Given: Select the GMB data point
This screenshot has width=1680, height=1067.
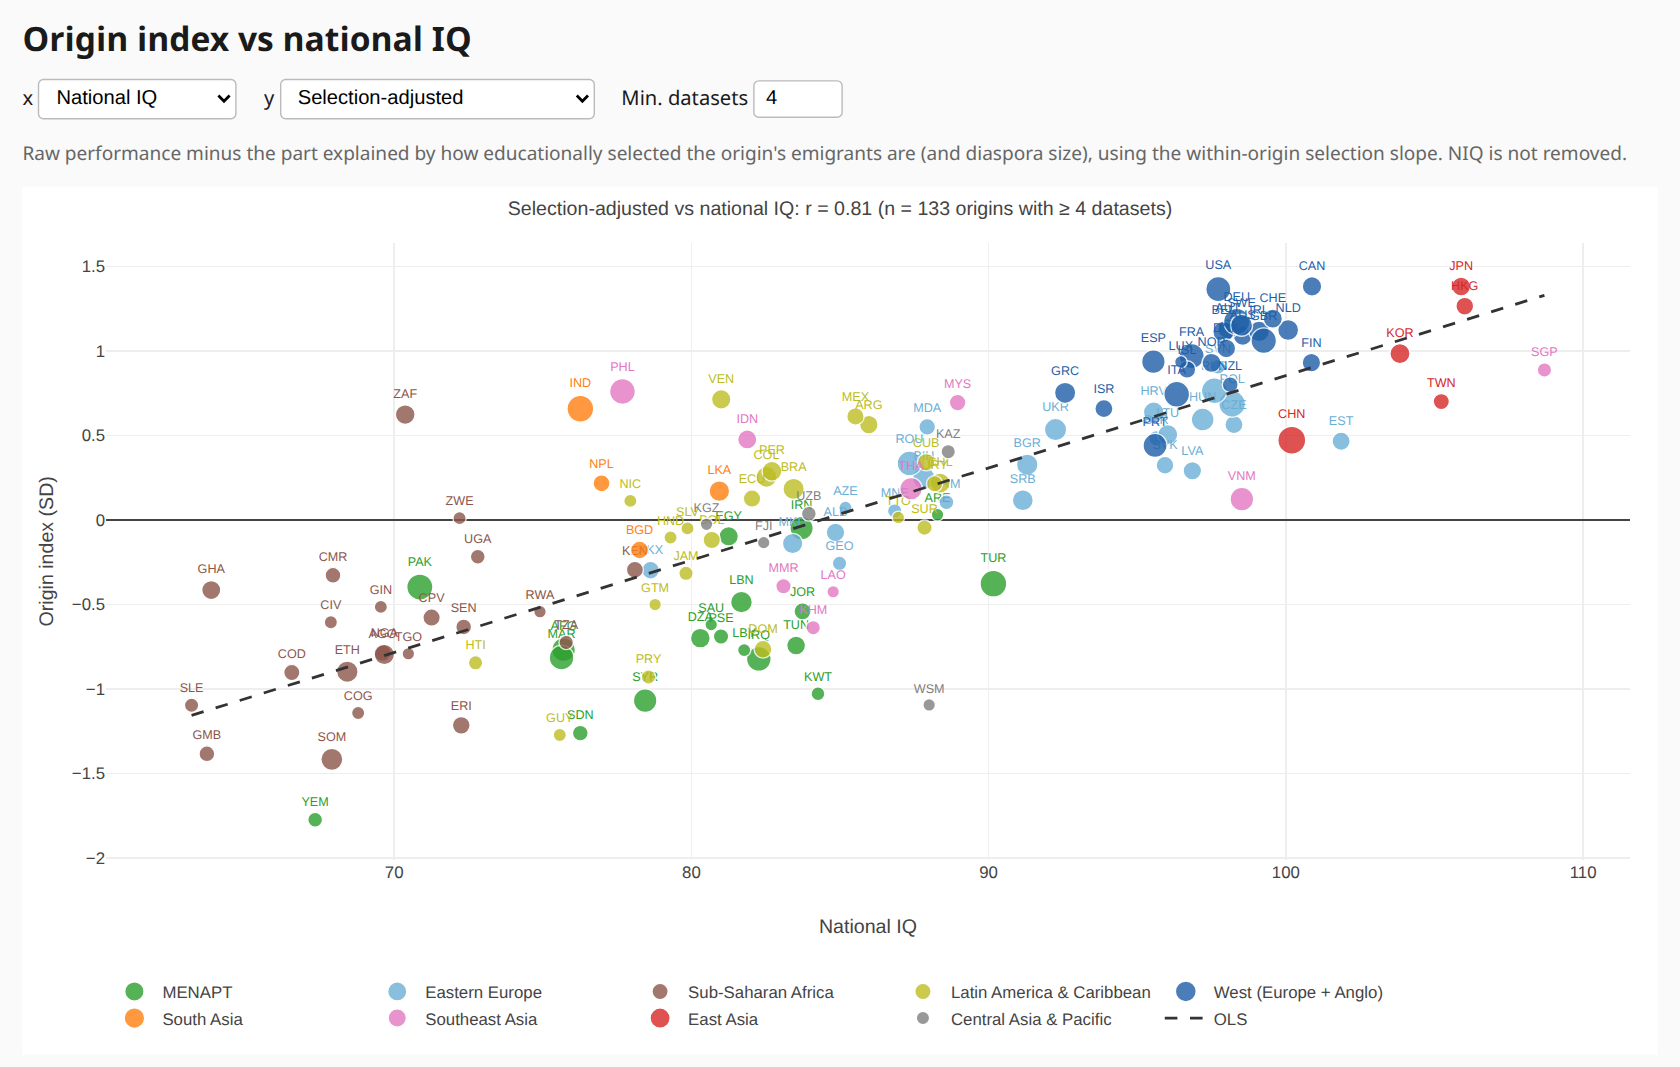Looking at the screenshot, I should pos(207,754).
